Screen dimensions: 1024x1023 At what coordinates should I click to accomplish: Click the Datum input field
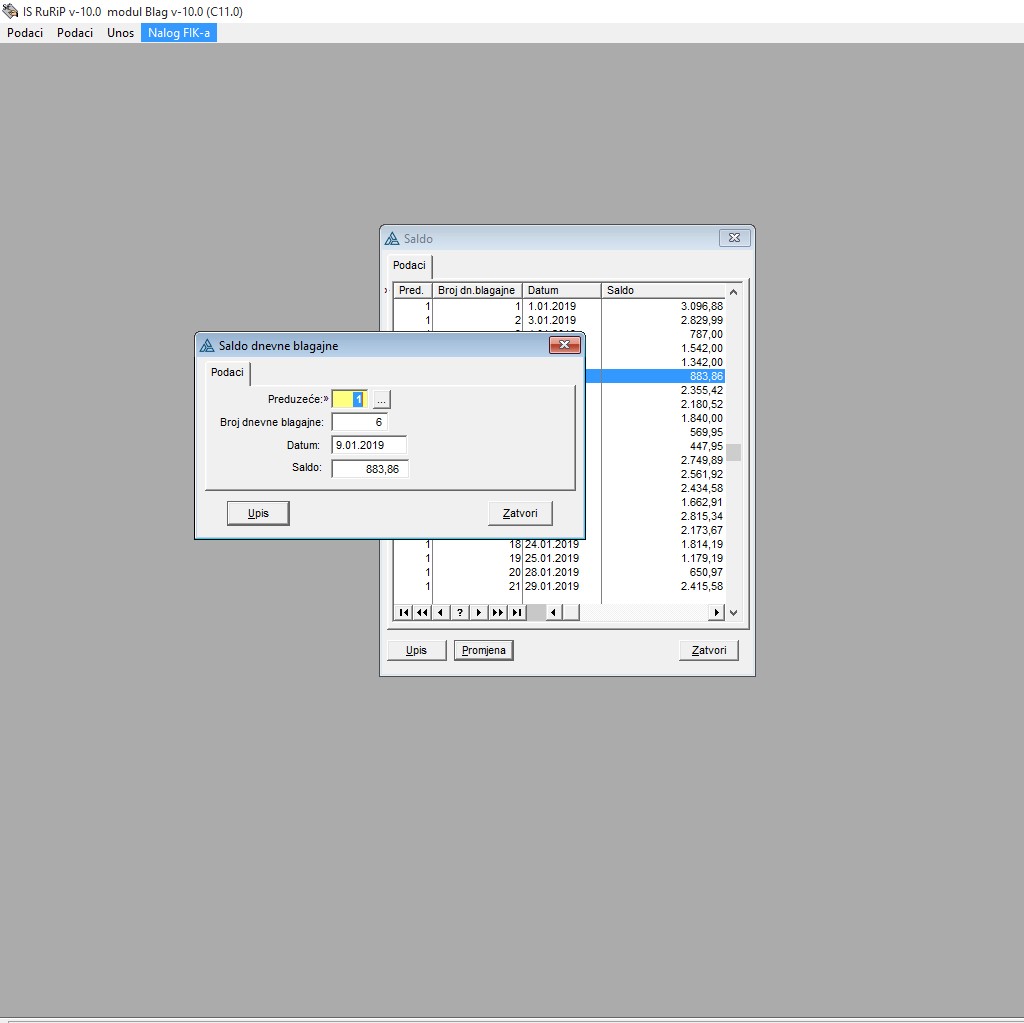(369, 445)
